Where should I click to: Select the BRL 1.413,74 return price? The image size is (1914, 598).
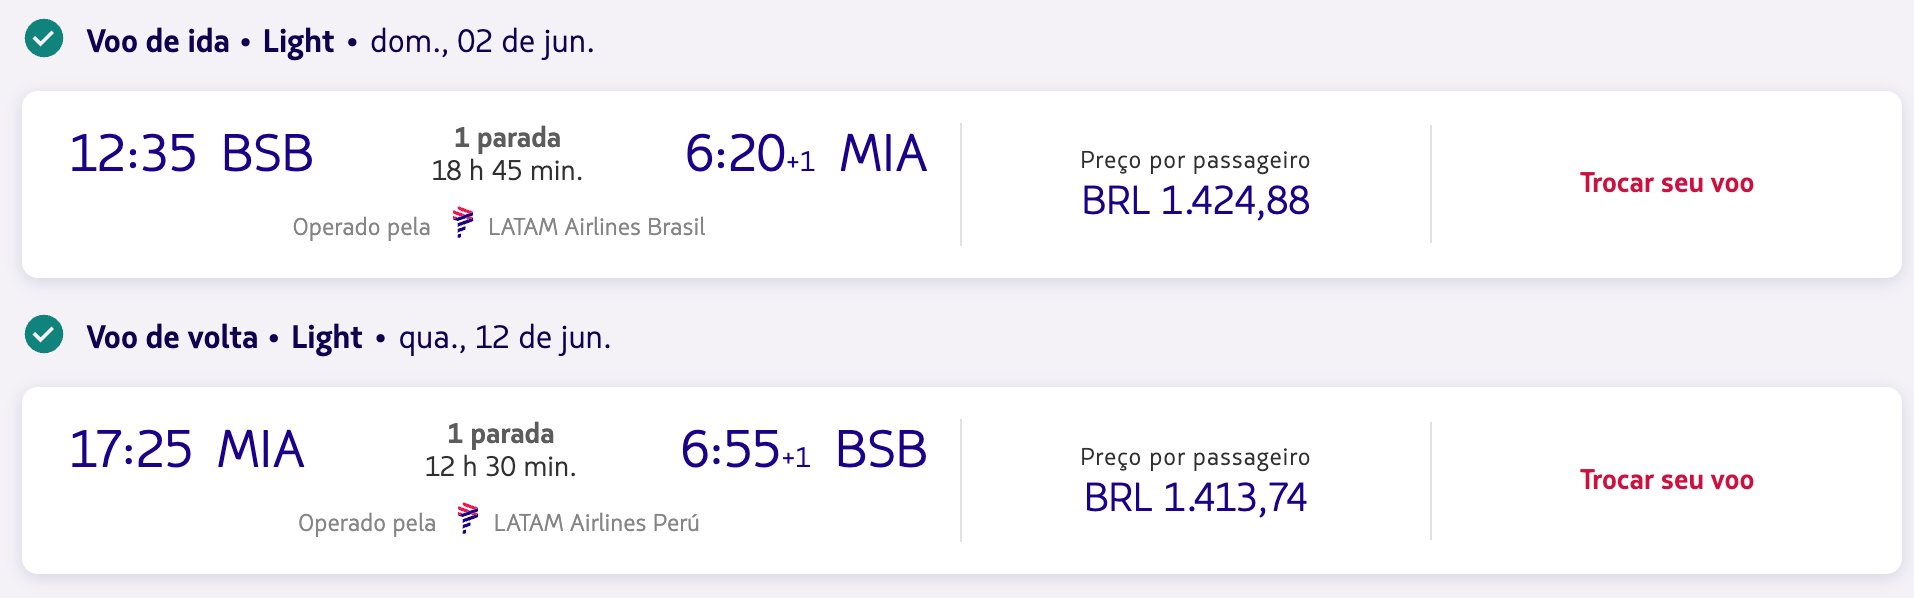[1195, 497]
